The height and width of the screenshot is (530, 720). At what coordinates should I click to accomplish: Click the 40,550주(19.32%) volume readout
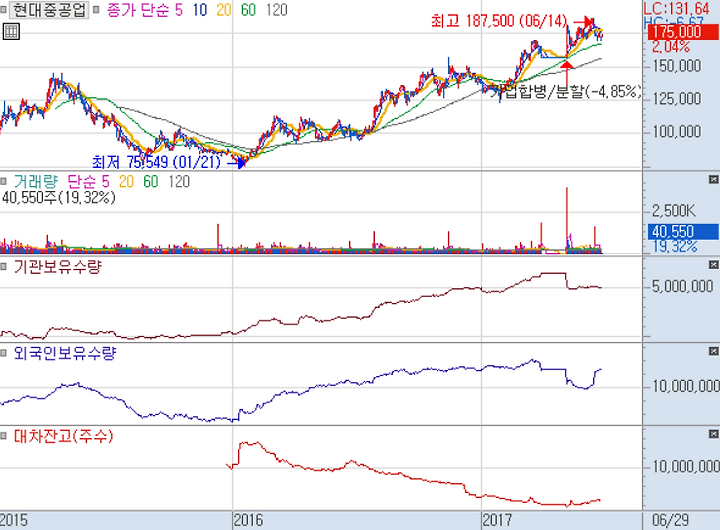[x=58, y=198]
